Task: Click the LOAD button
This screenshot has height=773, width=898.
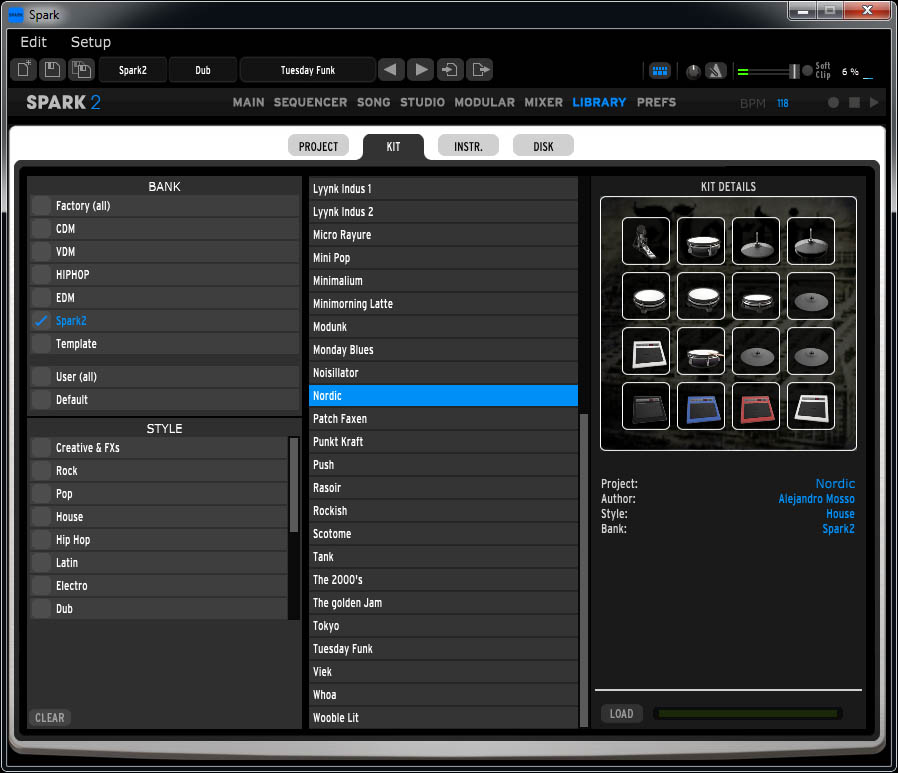Action: [x=622, y=713]
